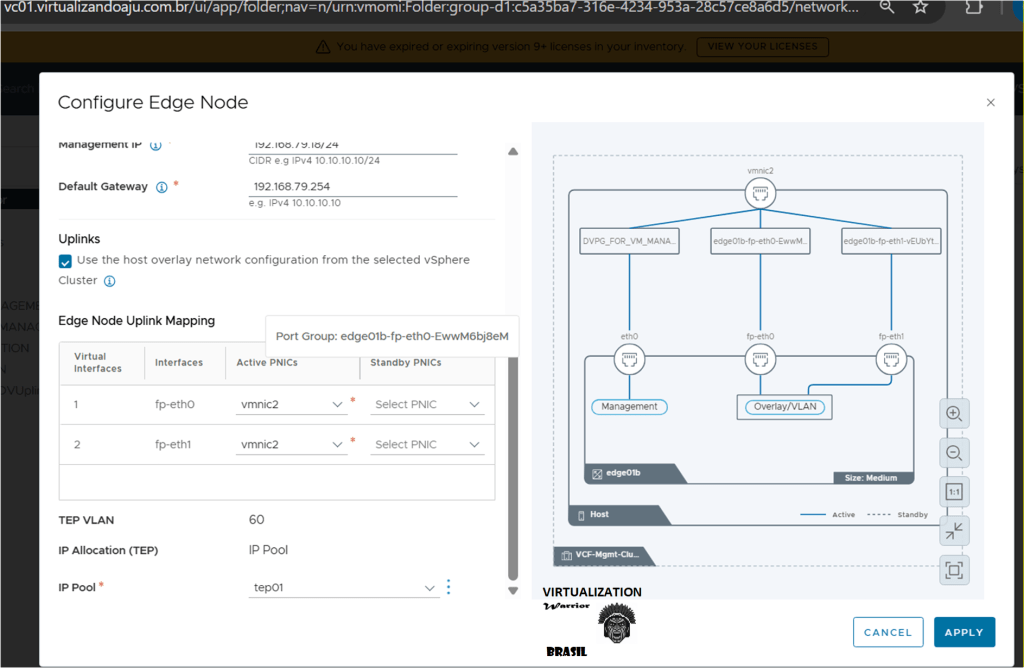Expand the IP Pool tep01 dropdown
Image resolution: width=1024 pixels, height=668 pixels.
click(343, 588)
